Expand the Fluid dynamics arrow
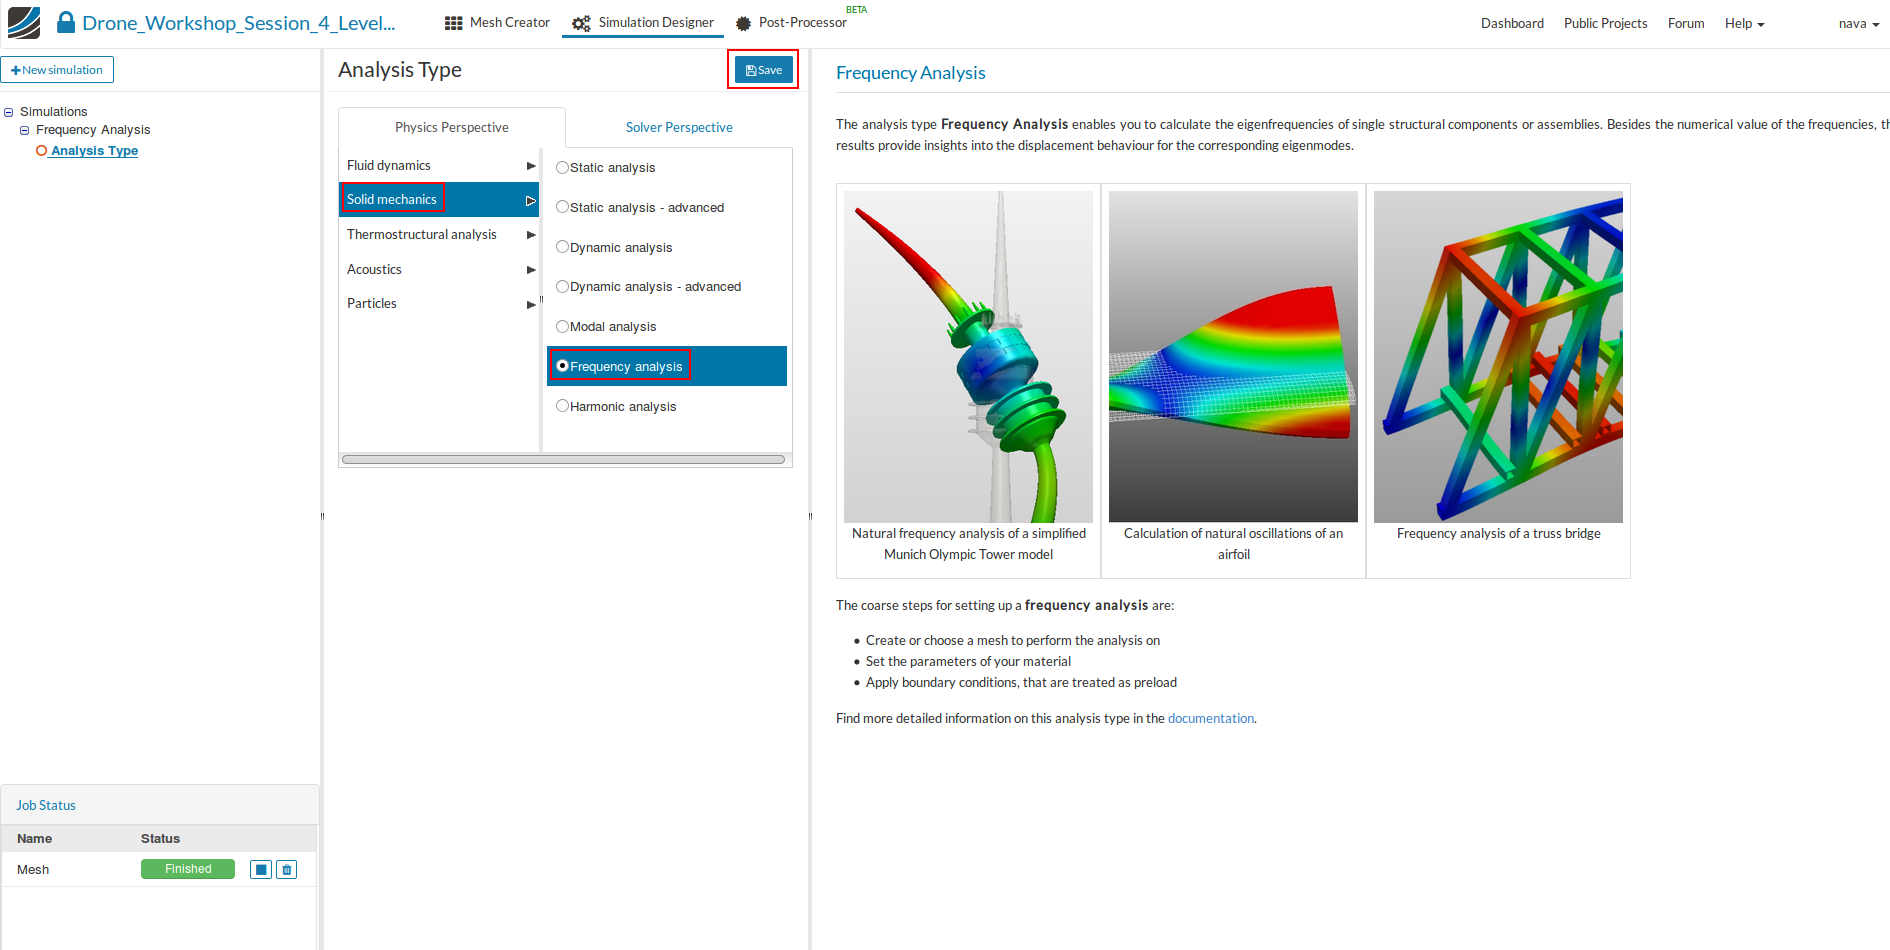The image size is (1890, 950). [531, 166]
